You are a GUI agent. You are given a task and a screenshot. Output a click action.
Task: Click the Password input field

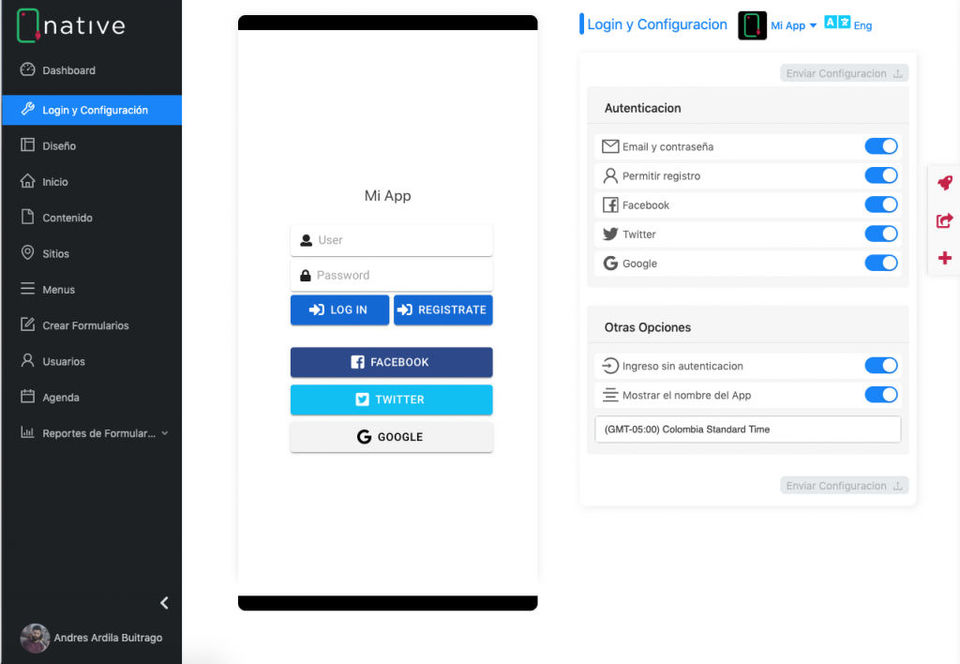(x=391, y=275)
